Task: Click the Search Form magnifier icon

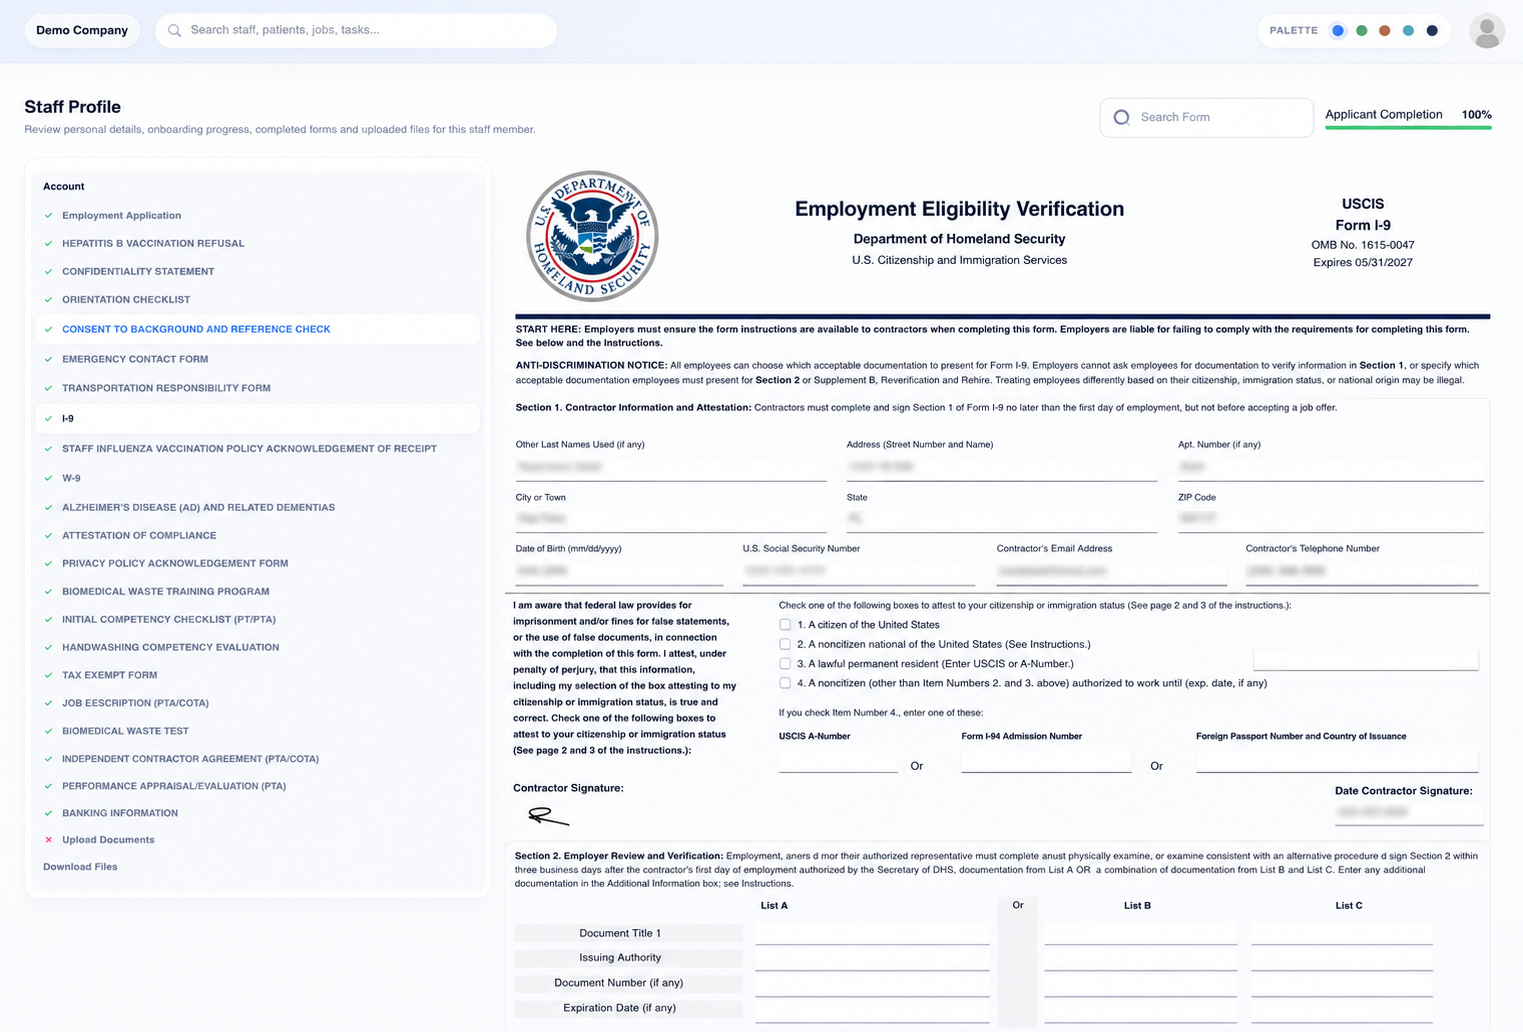Action: point(1122,117)
